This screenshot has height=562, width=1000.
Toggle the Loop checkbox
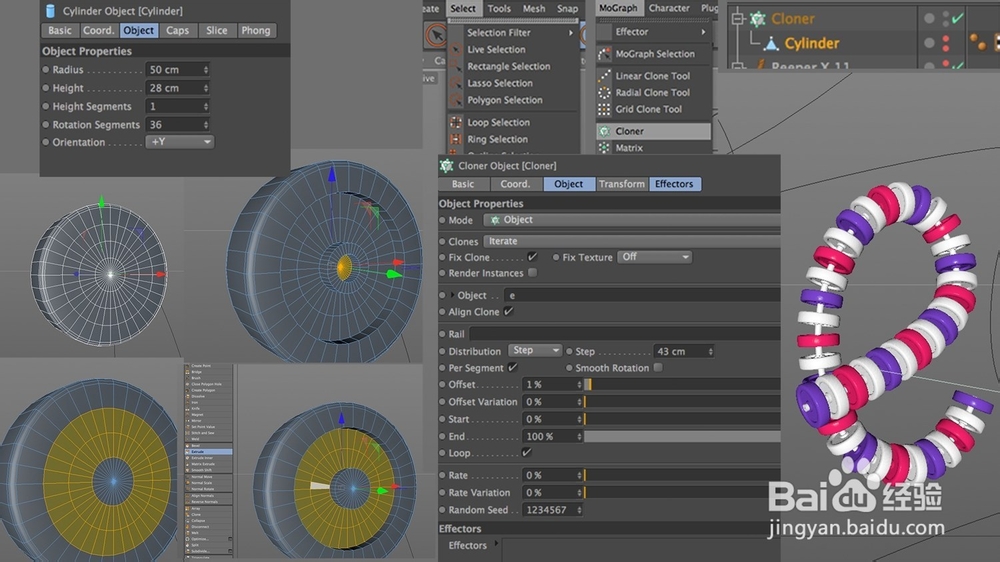click(x=526, y=452)
